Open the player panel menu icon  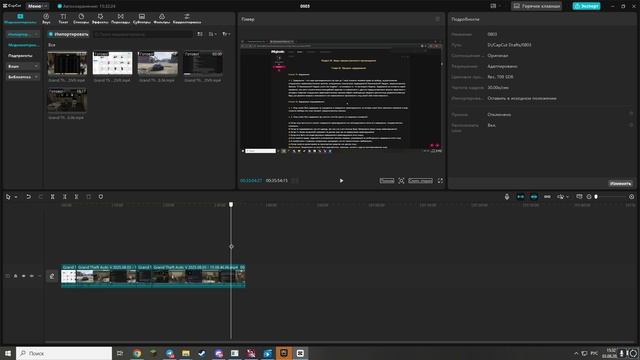(438, 19)
